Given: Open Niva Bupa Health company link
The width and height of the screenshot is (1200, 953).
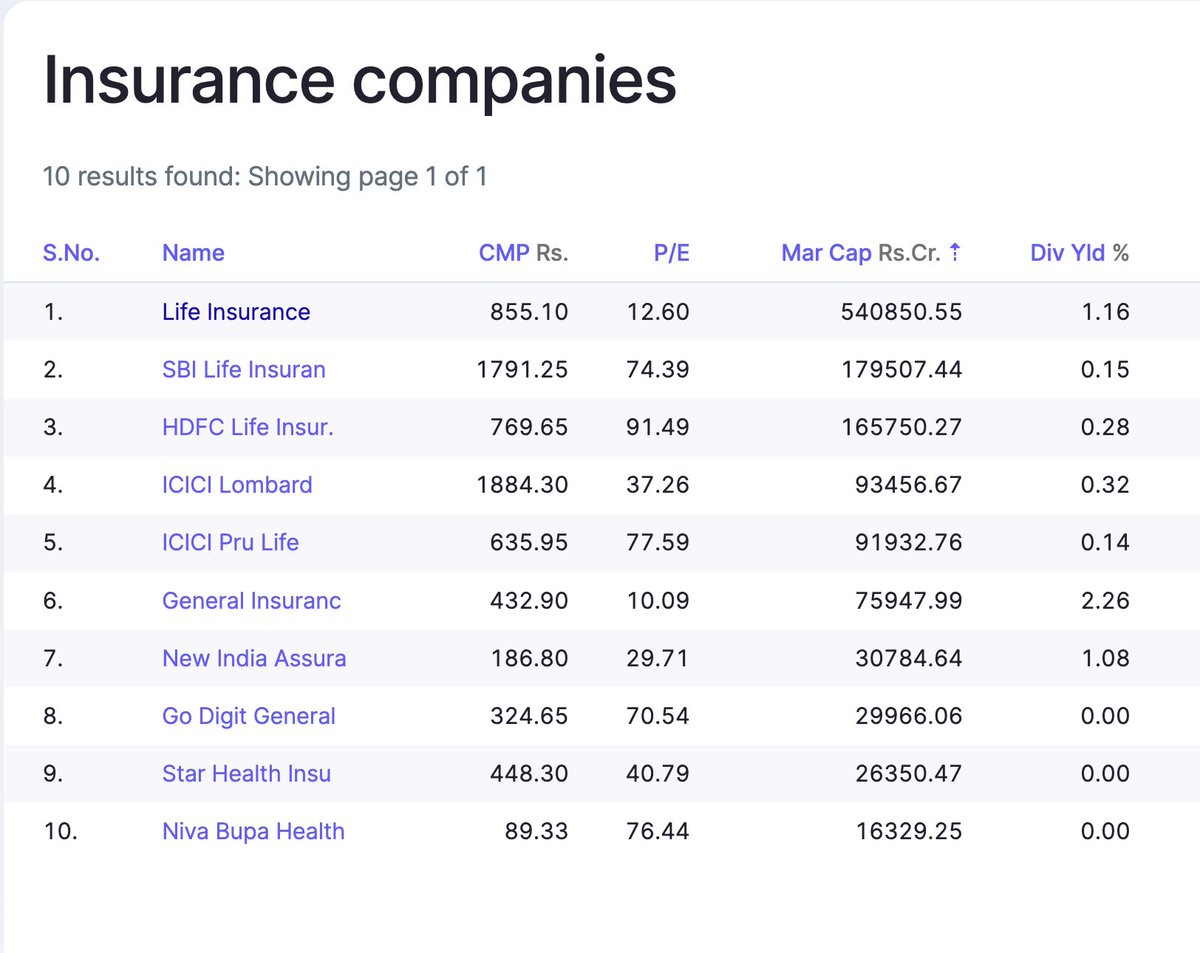Looking at the screenshot, I should (253, 832).
